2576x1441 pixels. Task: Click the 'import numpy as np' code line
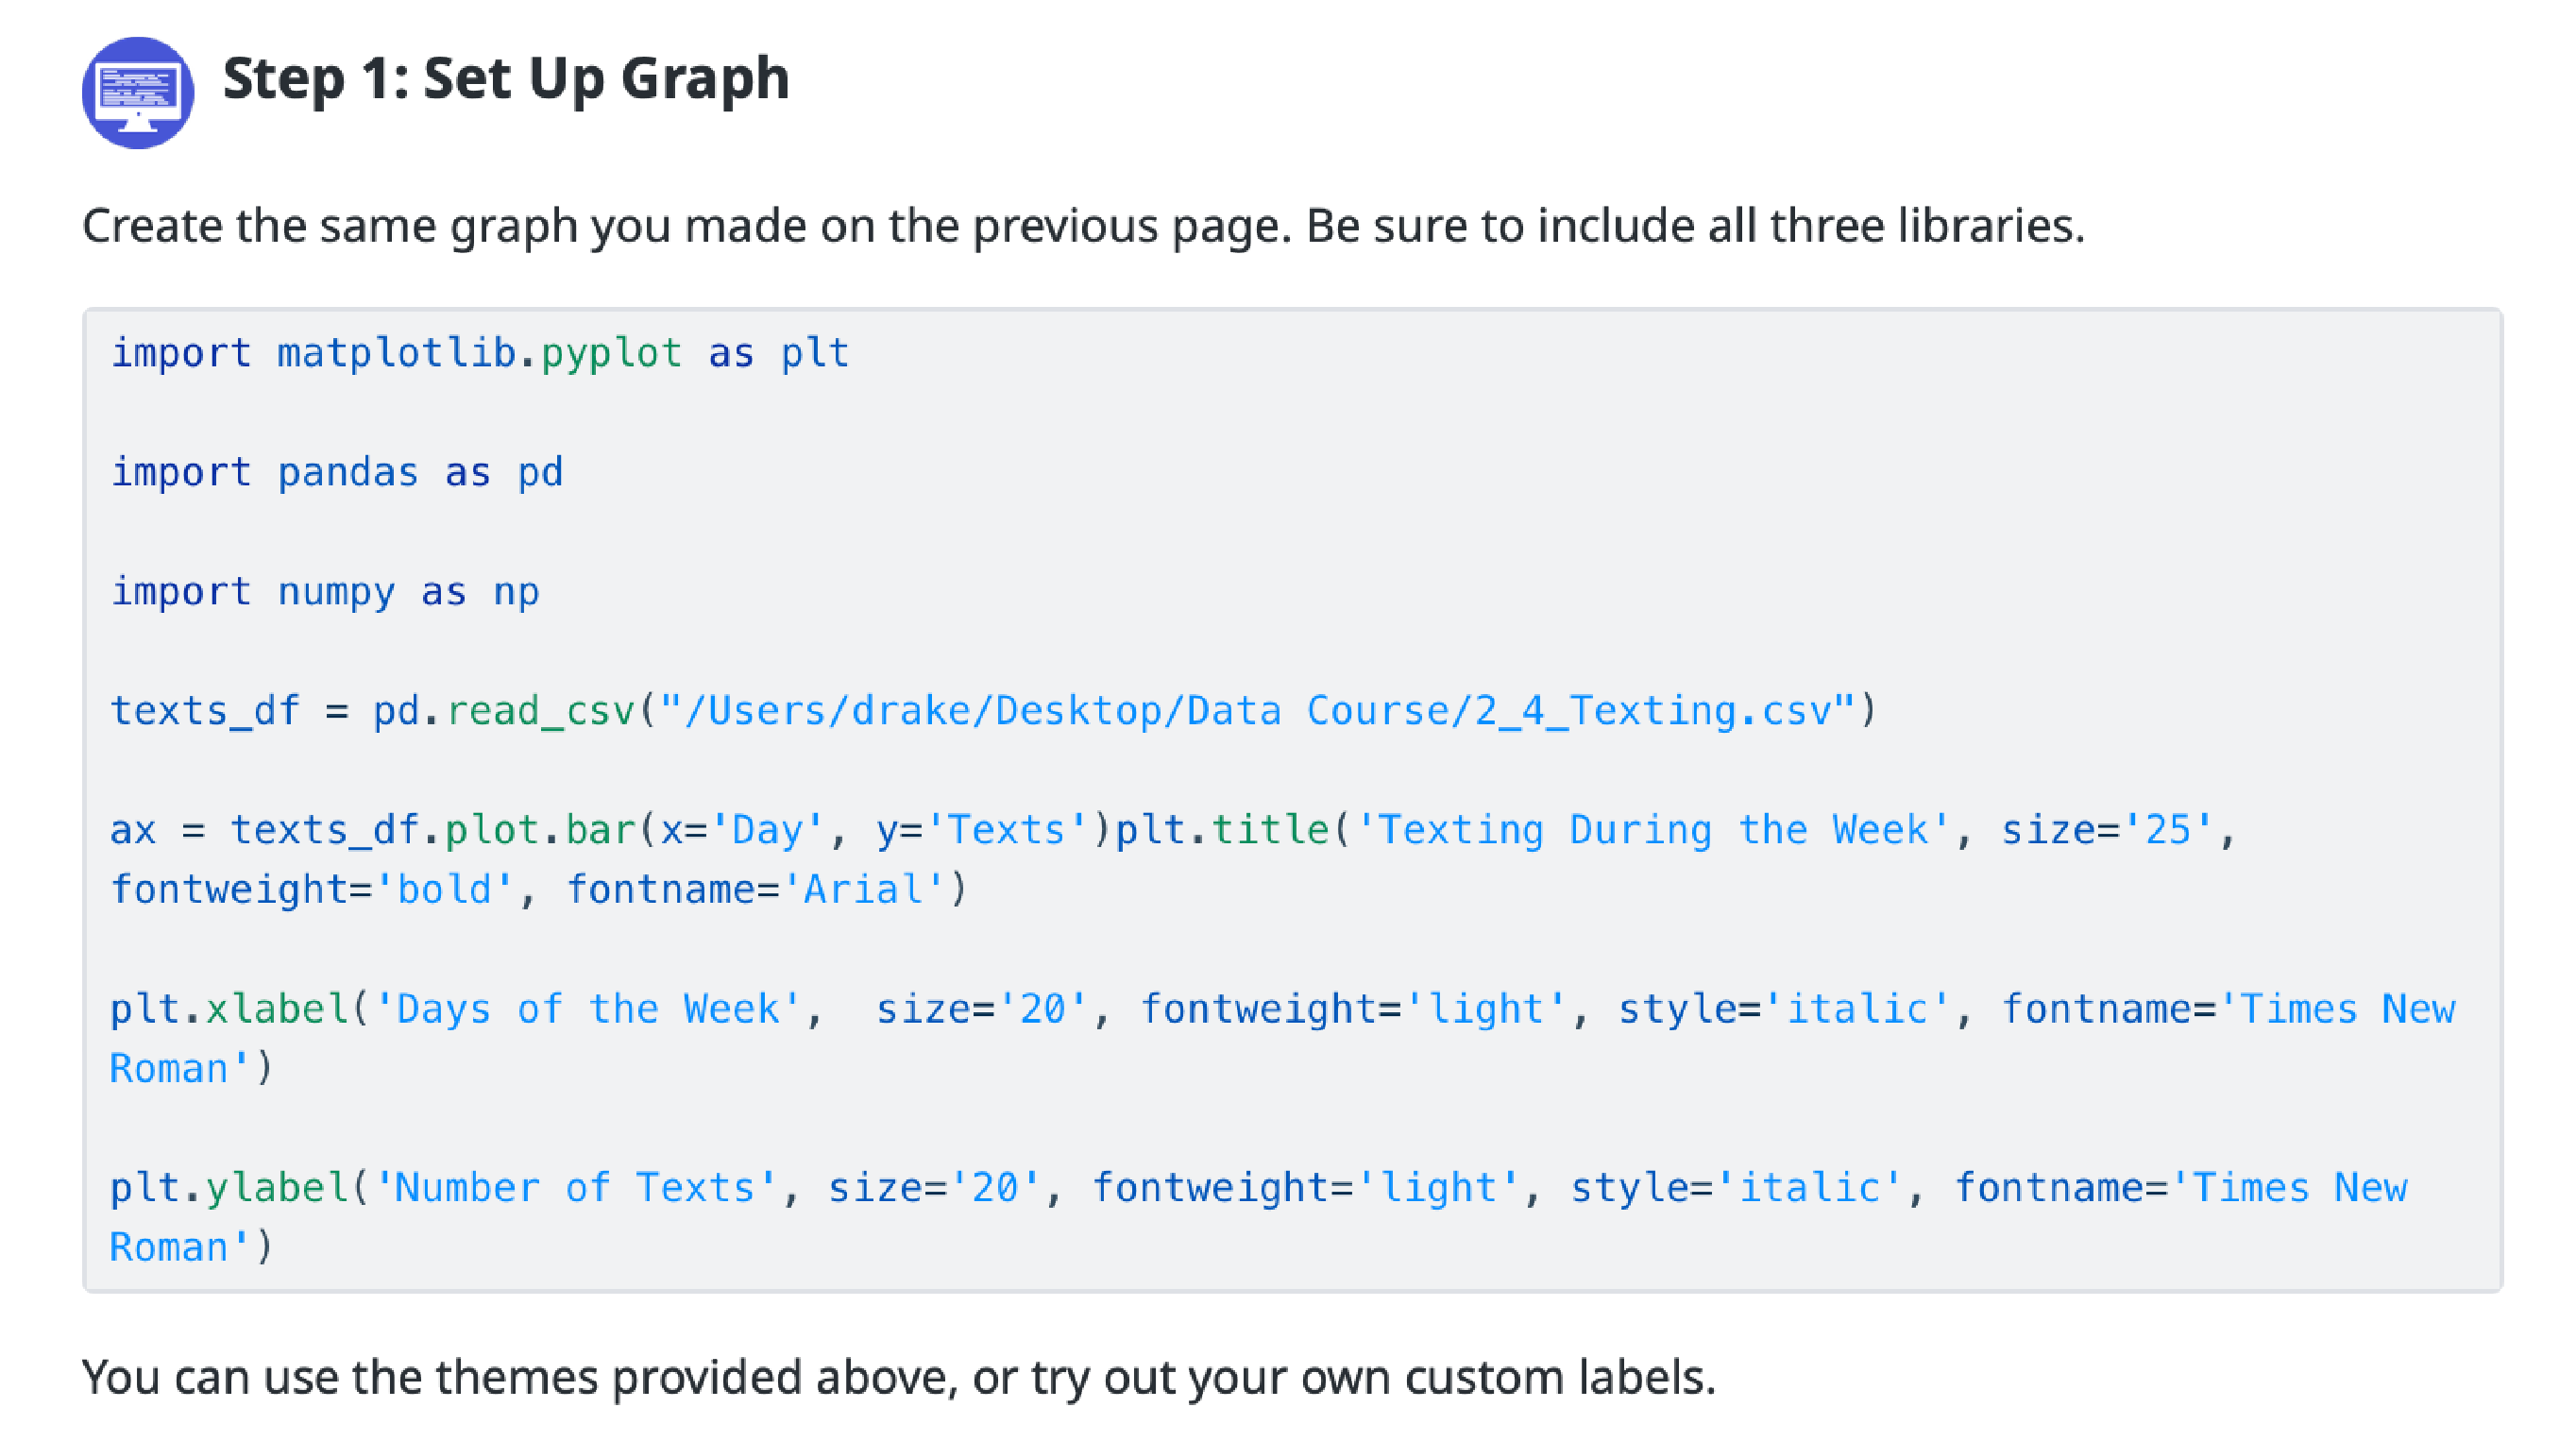point(324,591)
